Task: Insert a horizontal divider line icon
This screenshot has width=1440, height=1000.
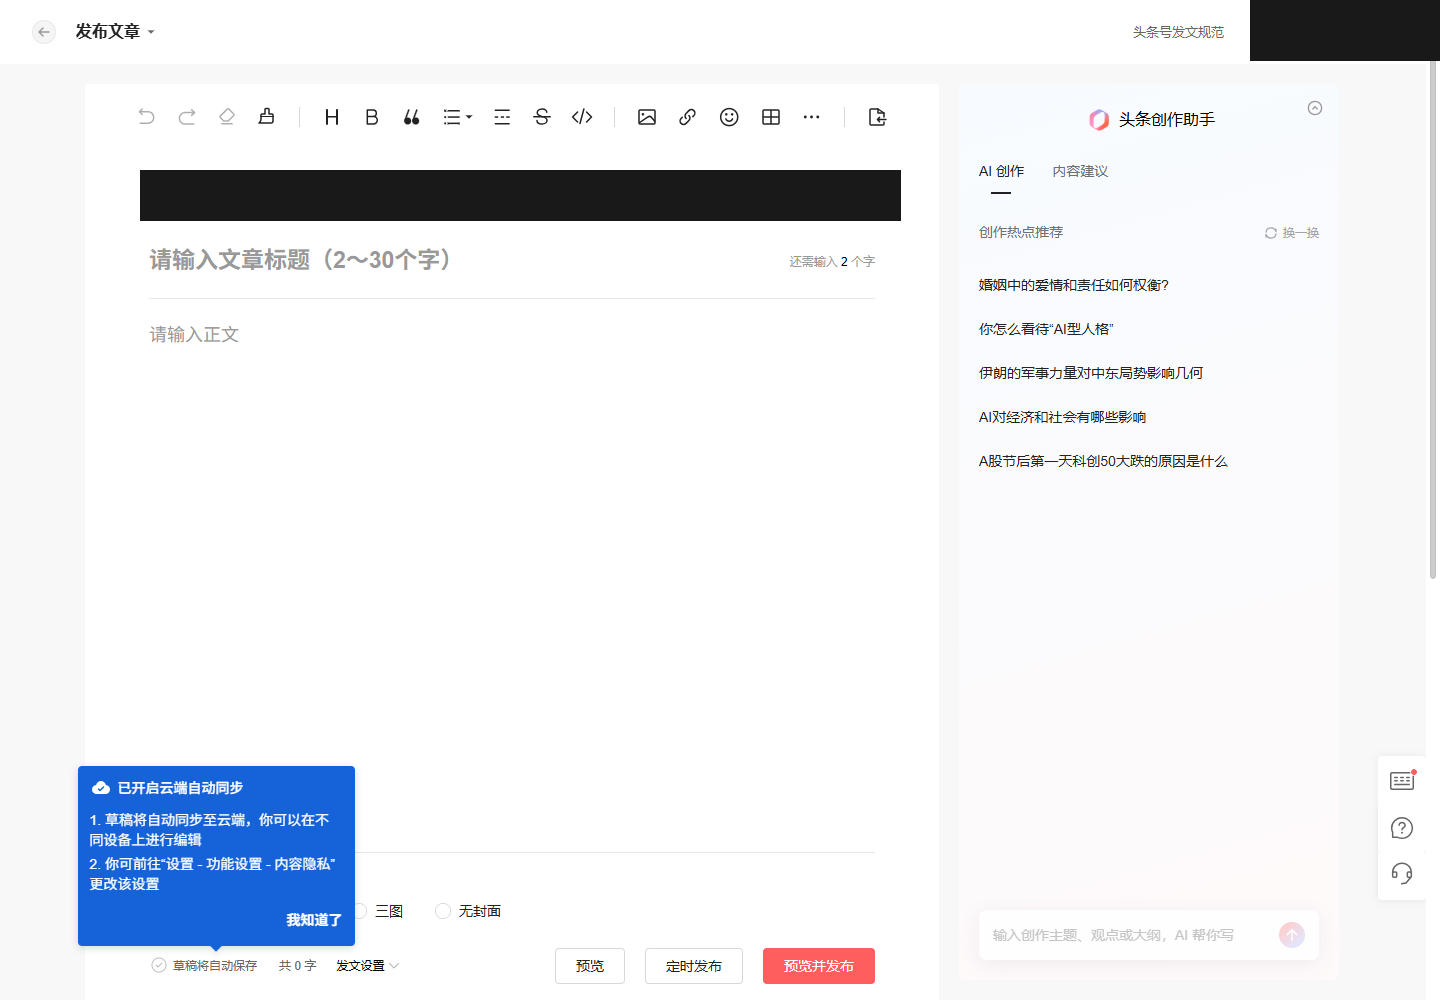Action: pyautogui.click(x=502, y=117)
